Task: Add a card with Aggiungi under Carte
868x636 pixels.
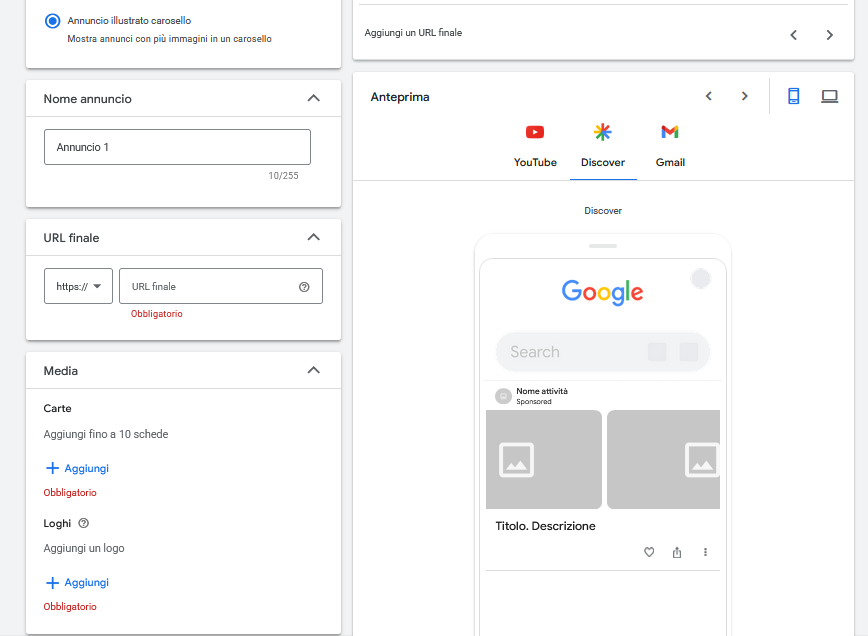Action: 77,468
